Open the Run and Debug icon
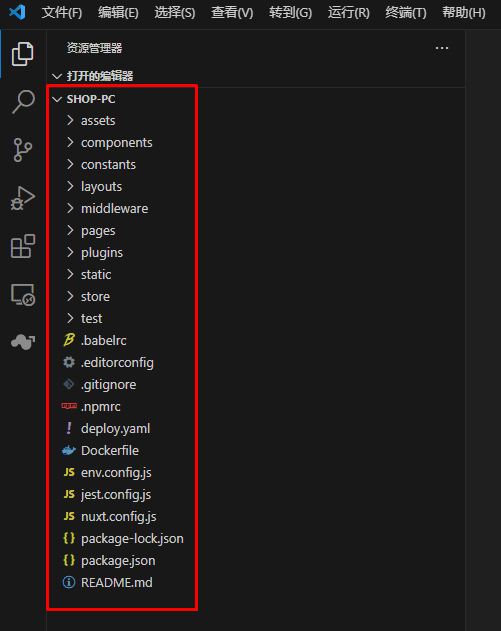This screenshot has width=501, height=631. 23,198
